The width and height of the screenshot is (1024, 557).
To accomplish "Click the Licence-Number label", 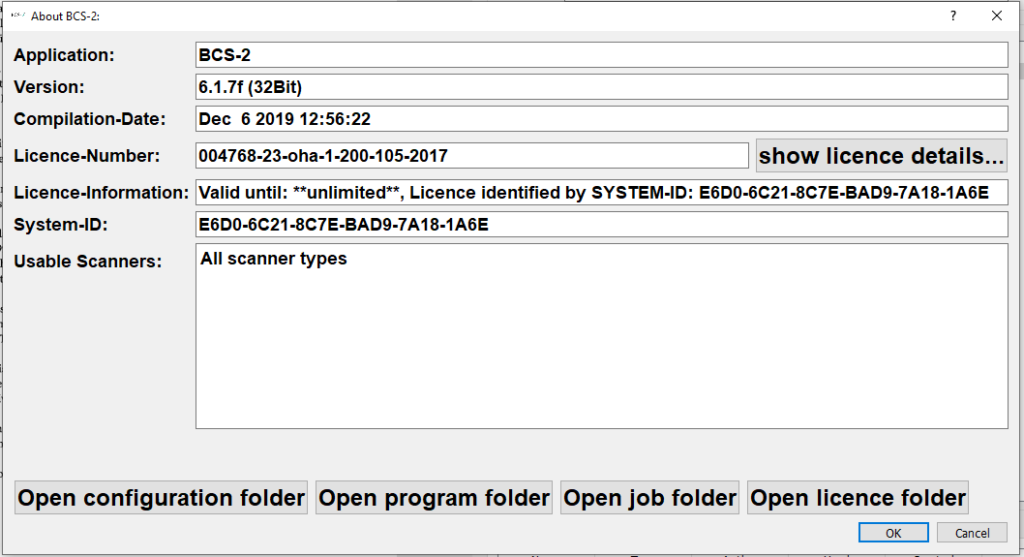I will coord(87,156).
